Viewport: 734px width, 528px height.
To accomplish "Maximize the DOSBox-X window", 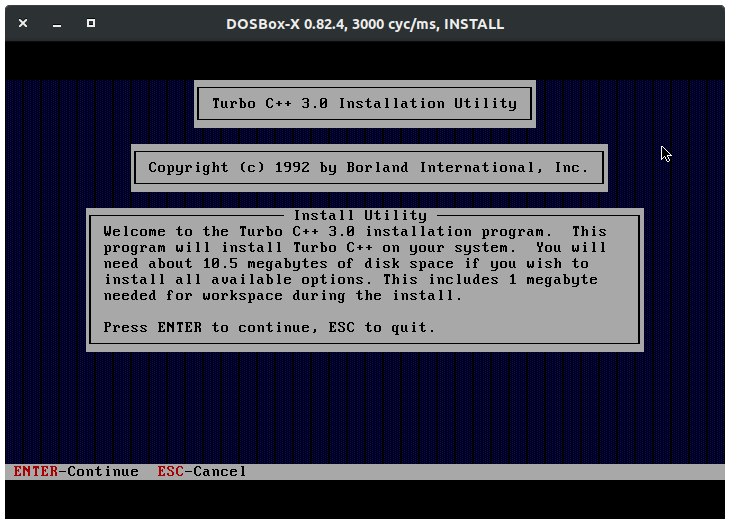I will coord(91,23).
